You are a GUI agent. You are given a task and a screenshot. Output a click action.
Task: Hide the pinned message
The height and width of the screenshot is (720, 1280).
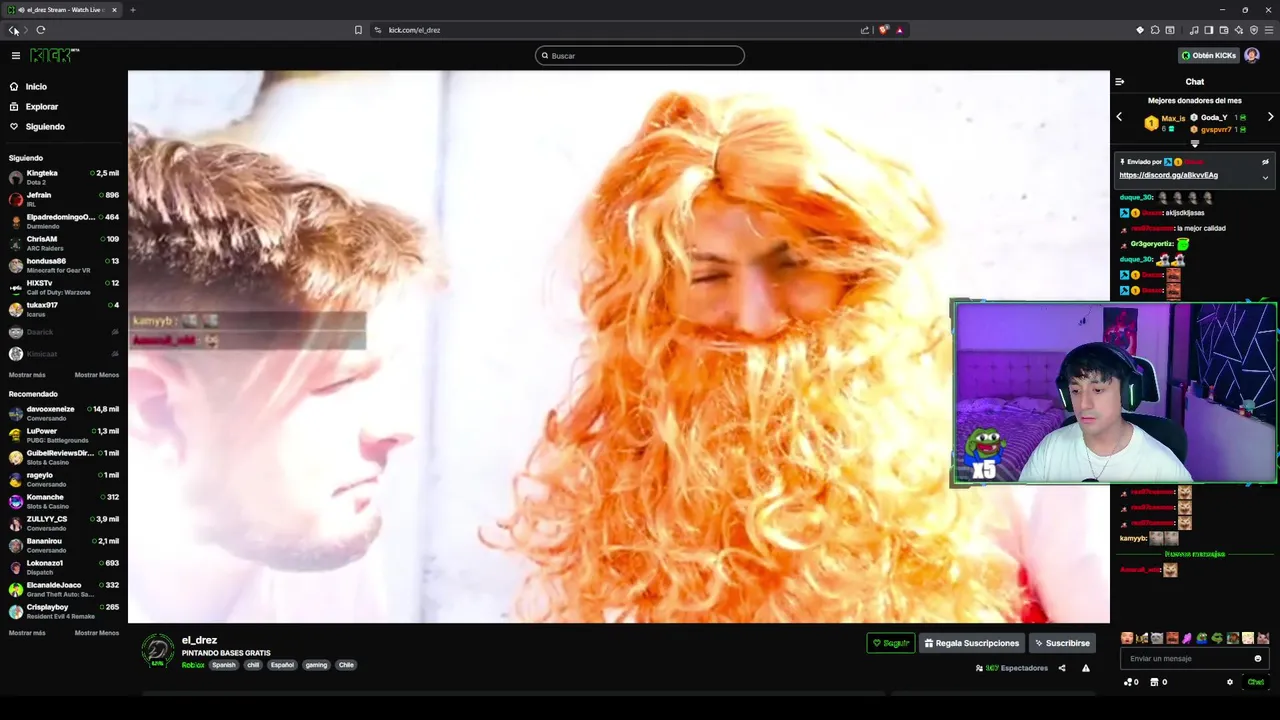coord(1265,162)
